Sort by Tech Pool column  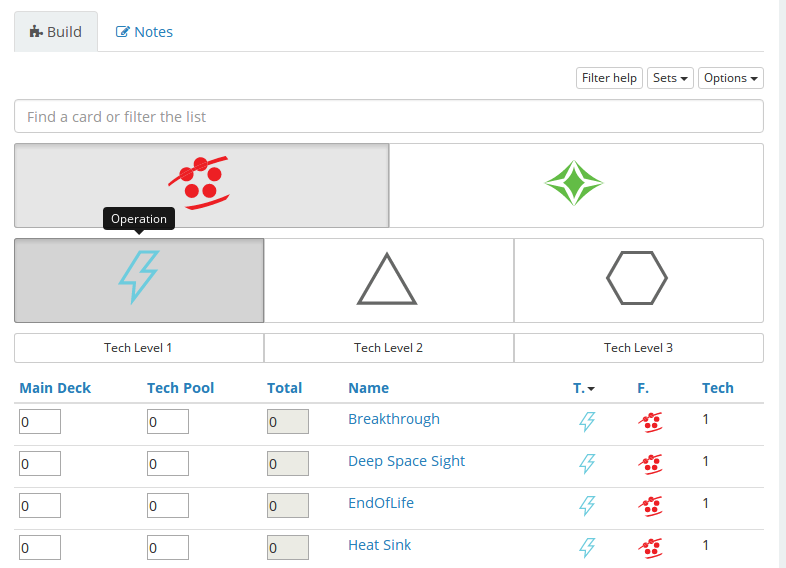[x=180, y=388]
